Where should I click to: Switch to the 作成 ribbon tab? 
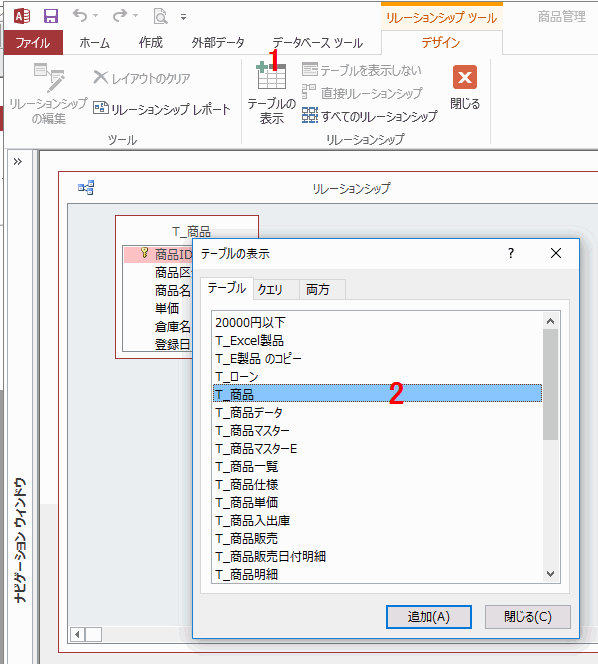click(150, 42)
